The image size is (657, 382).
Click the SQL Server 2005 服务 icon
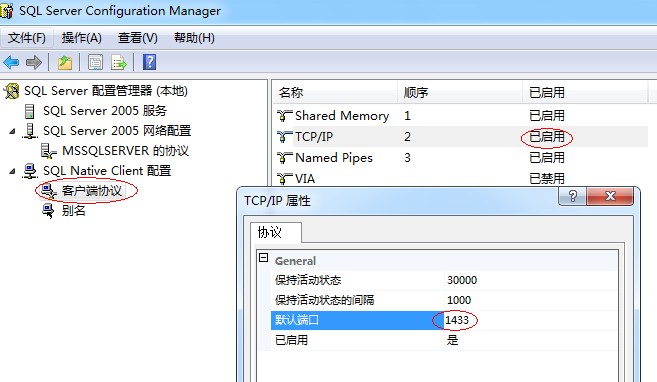(x=29, y=111)
